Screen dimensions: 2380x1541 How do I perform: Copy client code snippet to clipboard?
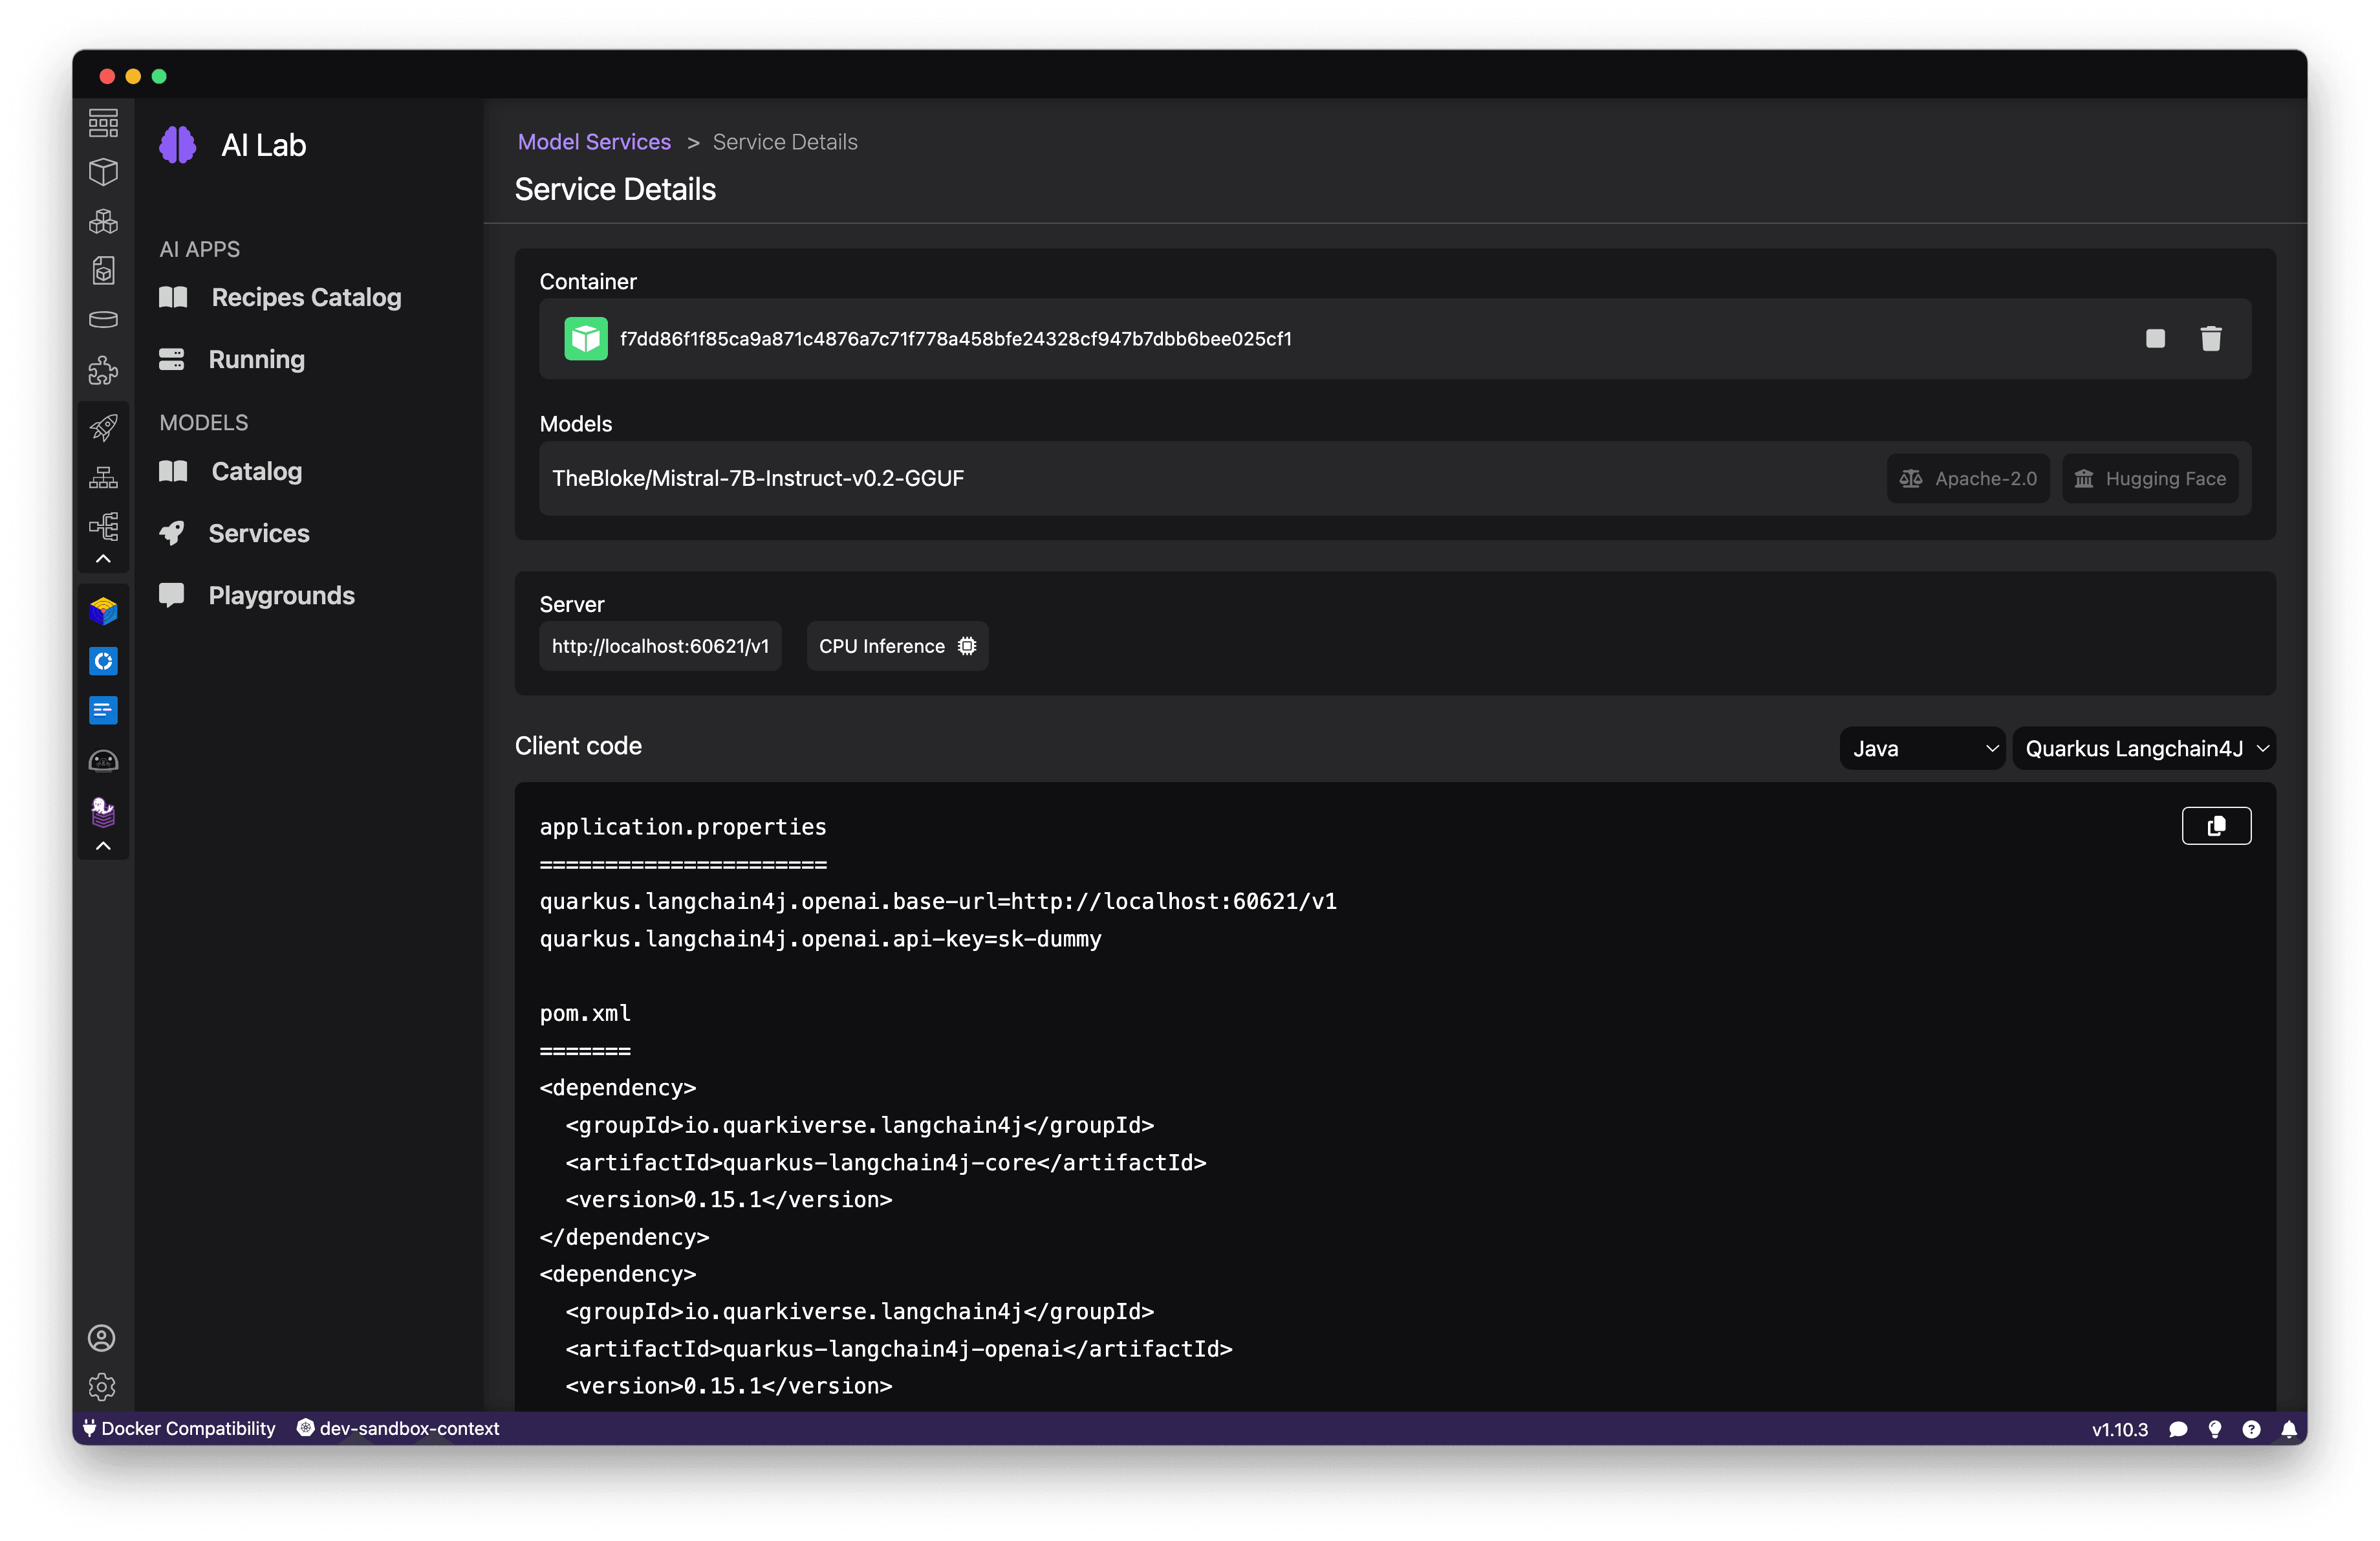(2216, 826)
